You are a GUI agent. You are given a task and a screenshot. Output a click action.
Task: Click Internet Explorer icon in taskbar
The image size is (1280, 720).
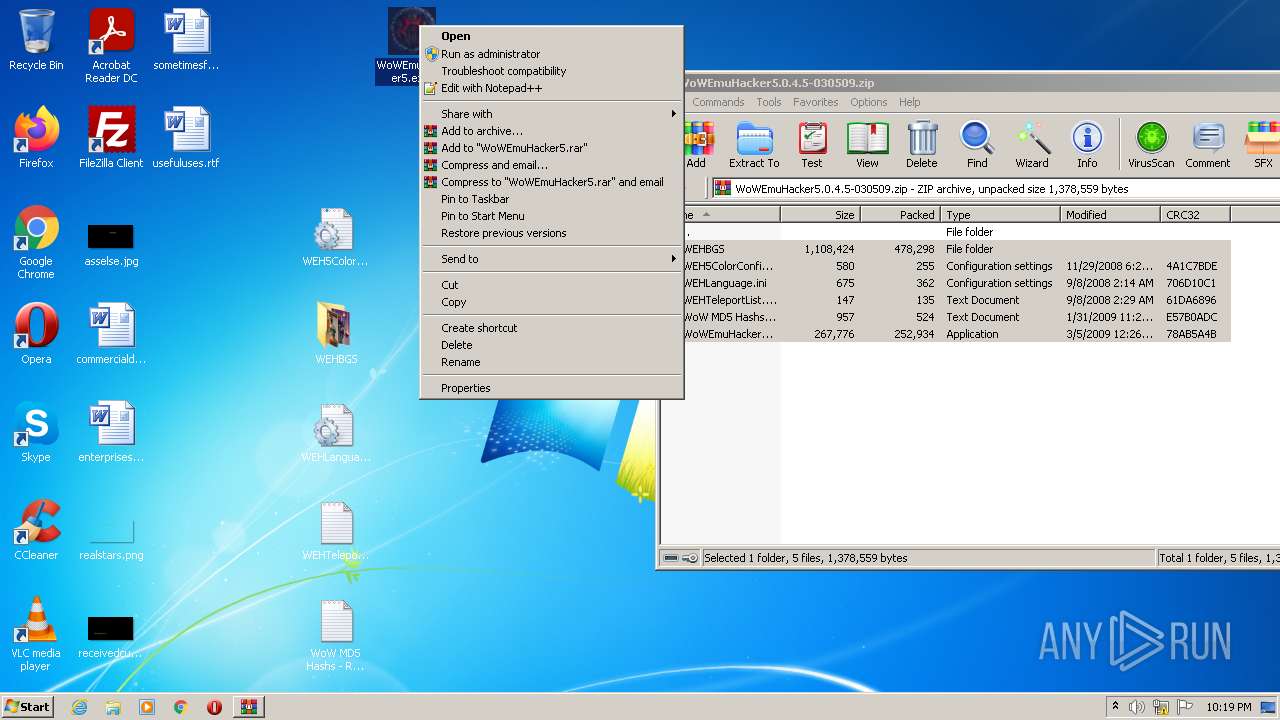pos(79,707)
